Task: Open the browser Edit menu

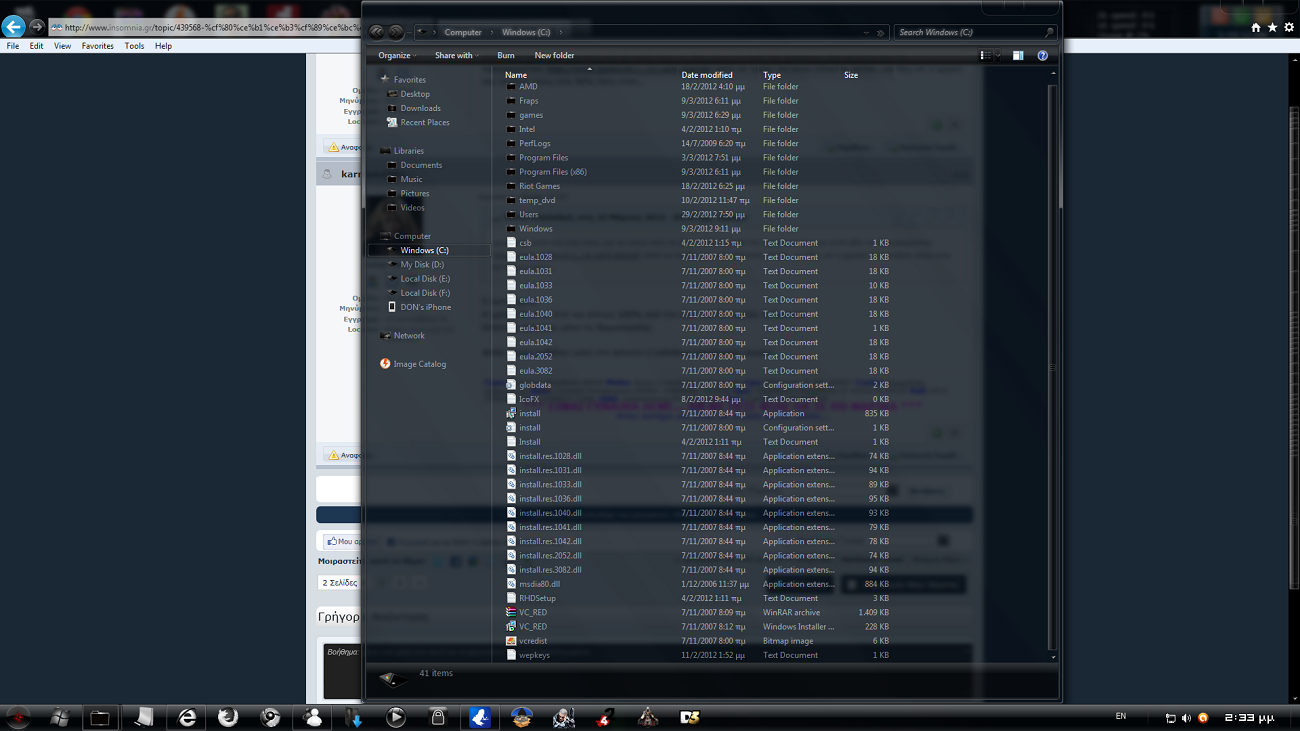Action: (36, 46)
